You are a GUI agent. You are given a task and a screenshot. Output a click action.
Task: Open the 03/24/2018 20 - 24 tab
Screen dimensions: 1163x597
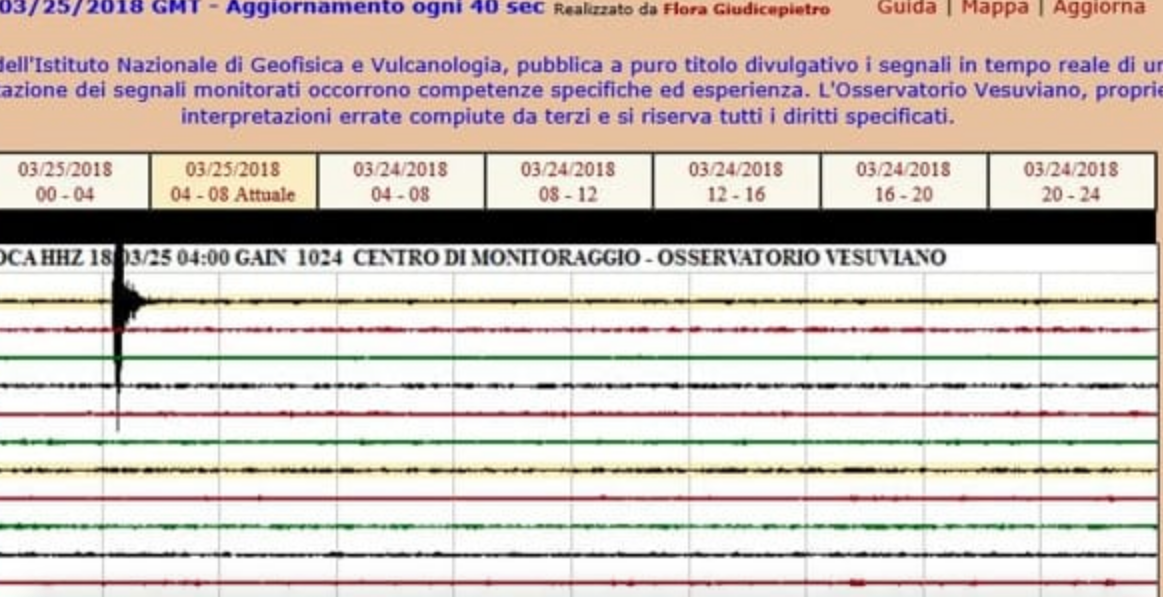tap(1070, 182)
